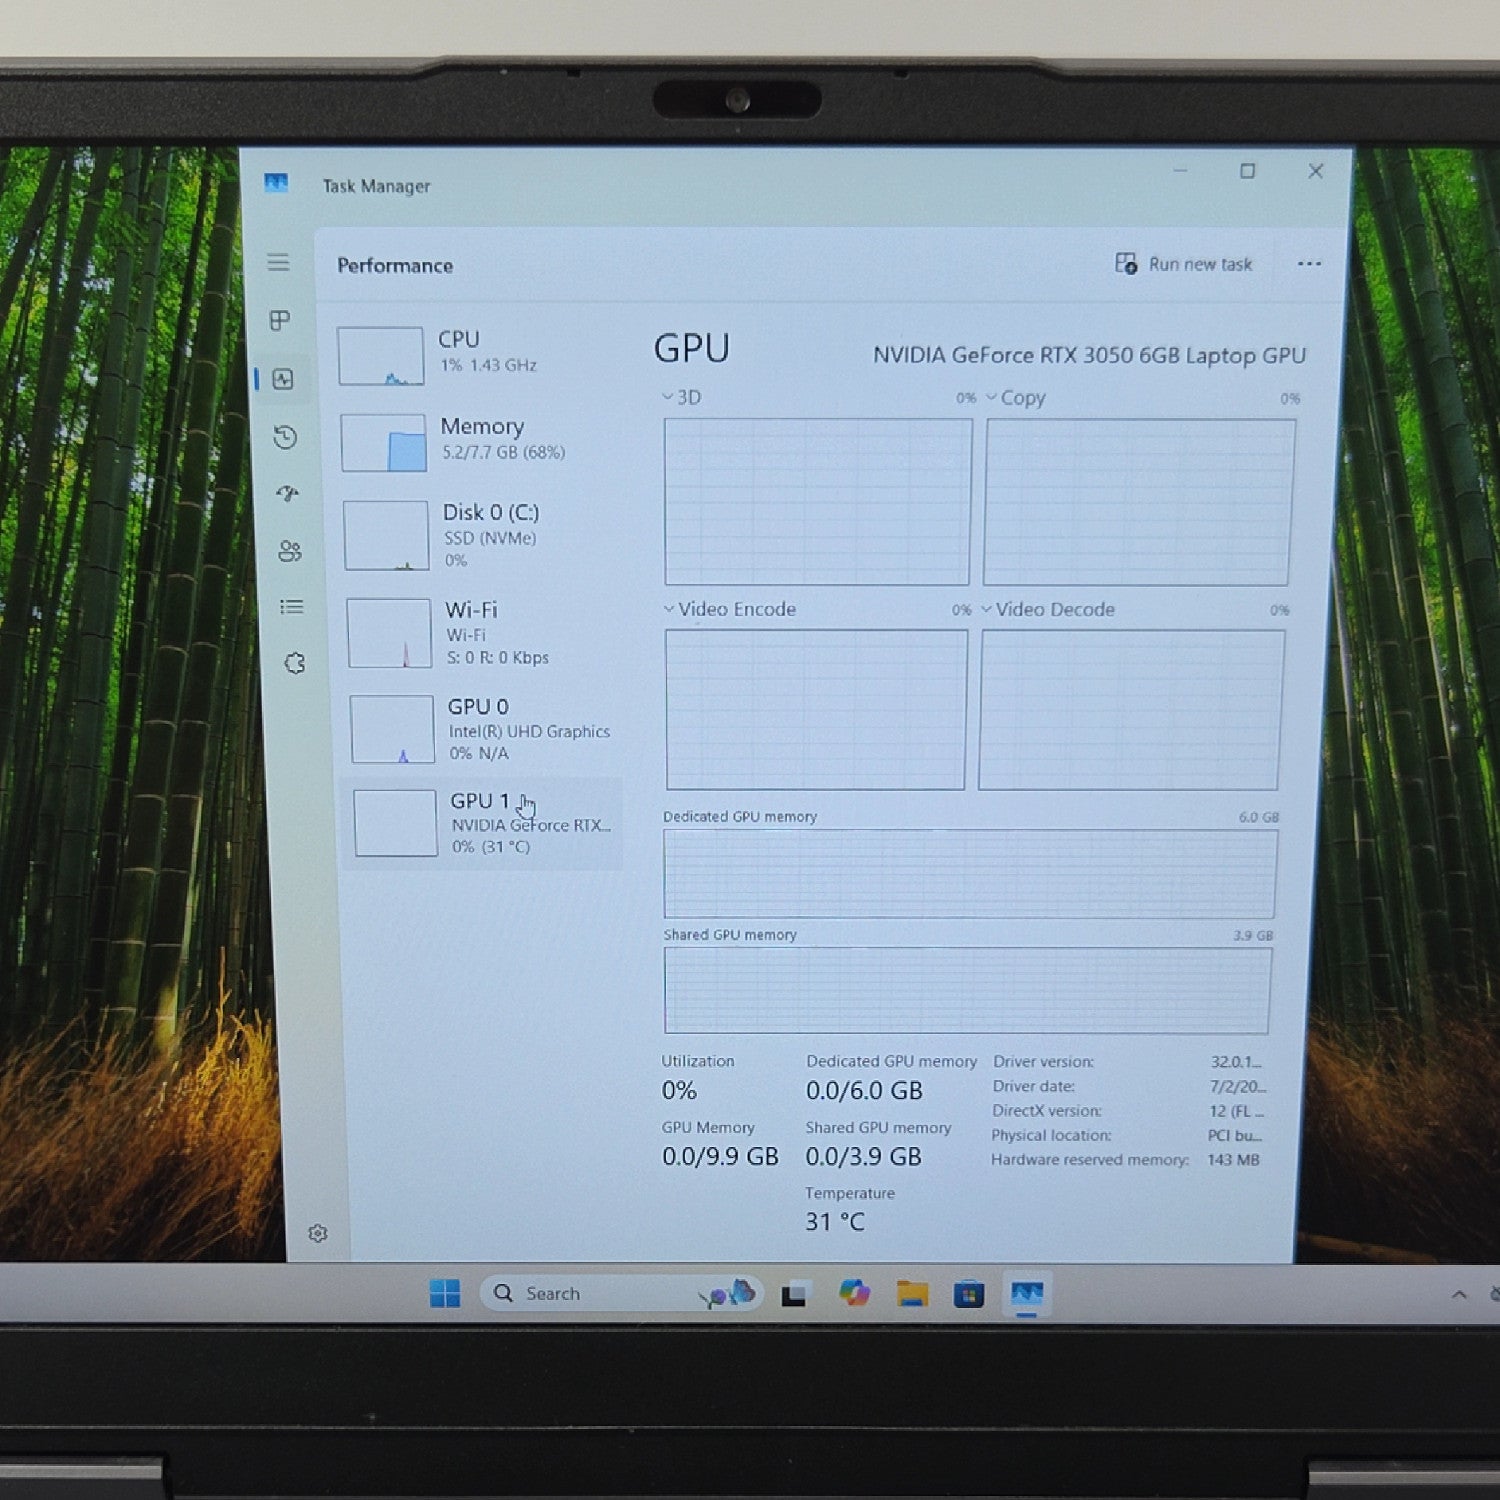1500x1500 pixels.
Task: Open the Video Decode engine dropdown
Action: coord(1049,609)
